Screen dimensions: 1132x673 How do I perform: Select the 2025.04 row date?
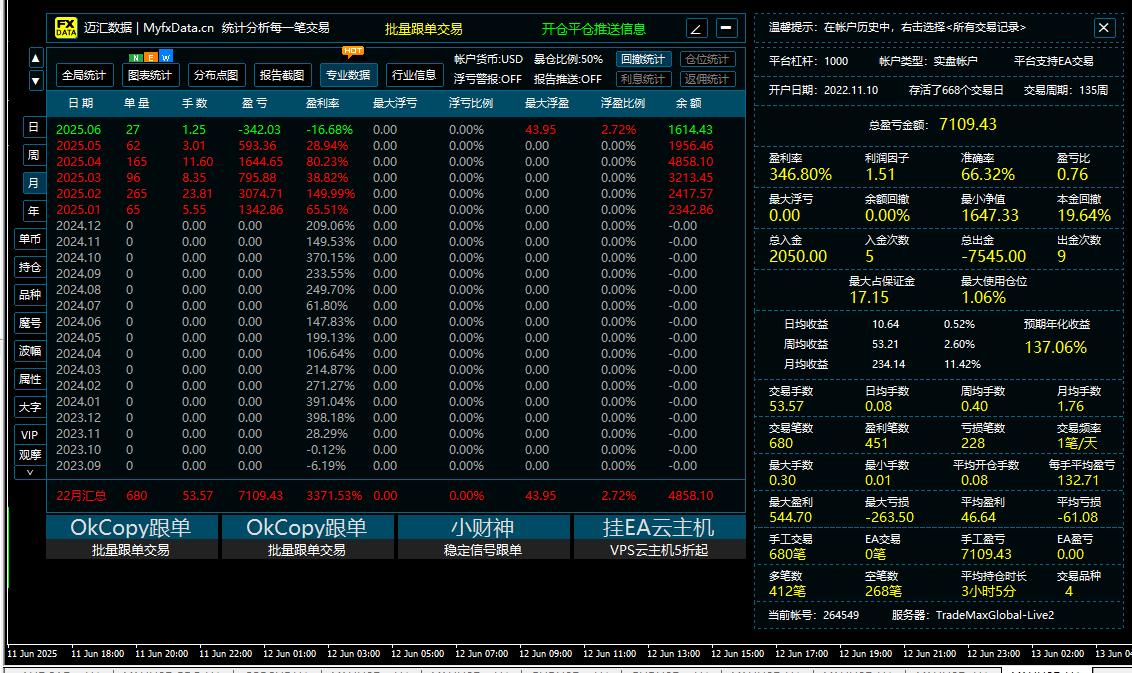(79, 162)
